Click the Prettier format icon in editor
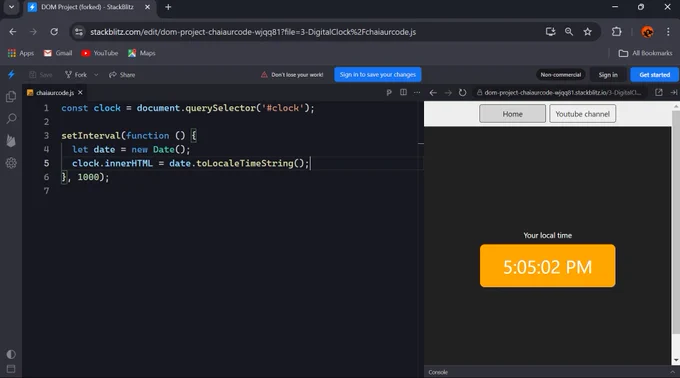The height and width of the screenshot is (378, 680). pos(389,92)
